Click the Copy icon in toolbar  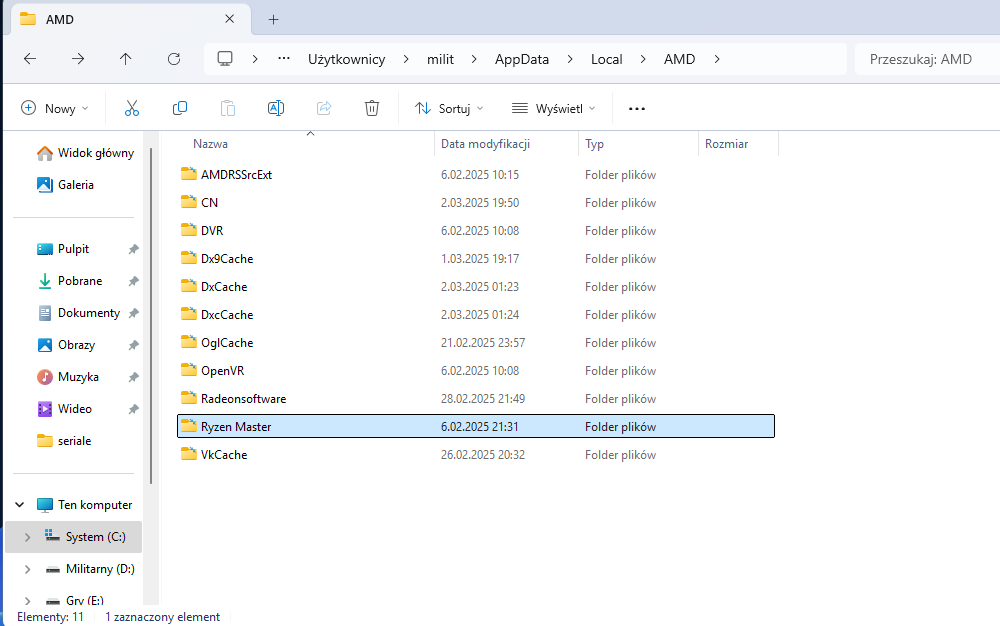click(180, 108)
